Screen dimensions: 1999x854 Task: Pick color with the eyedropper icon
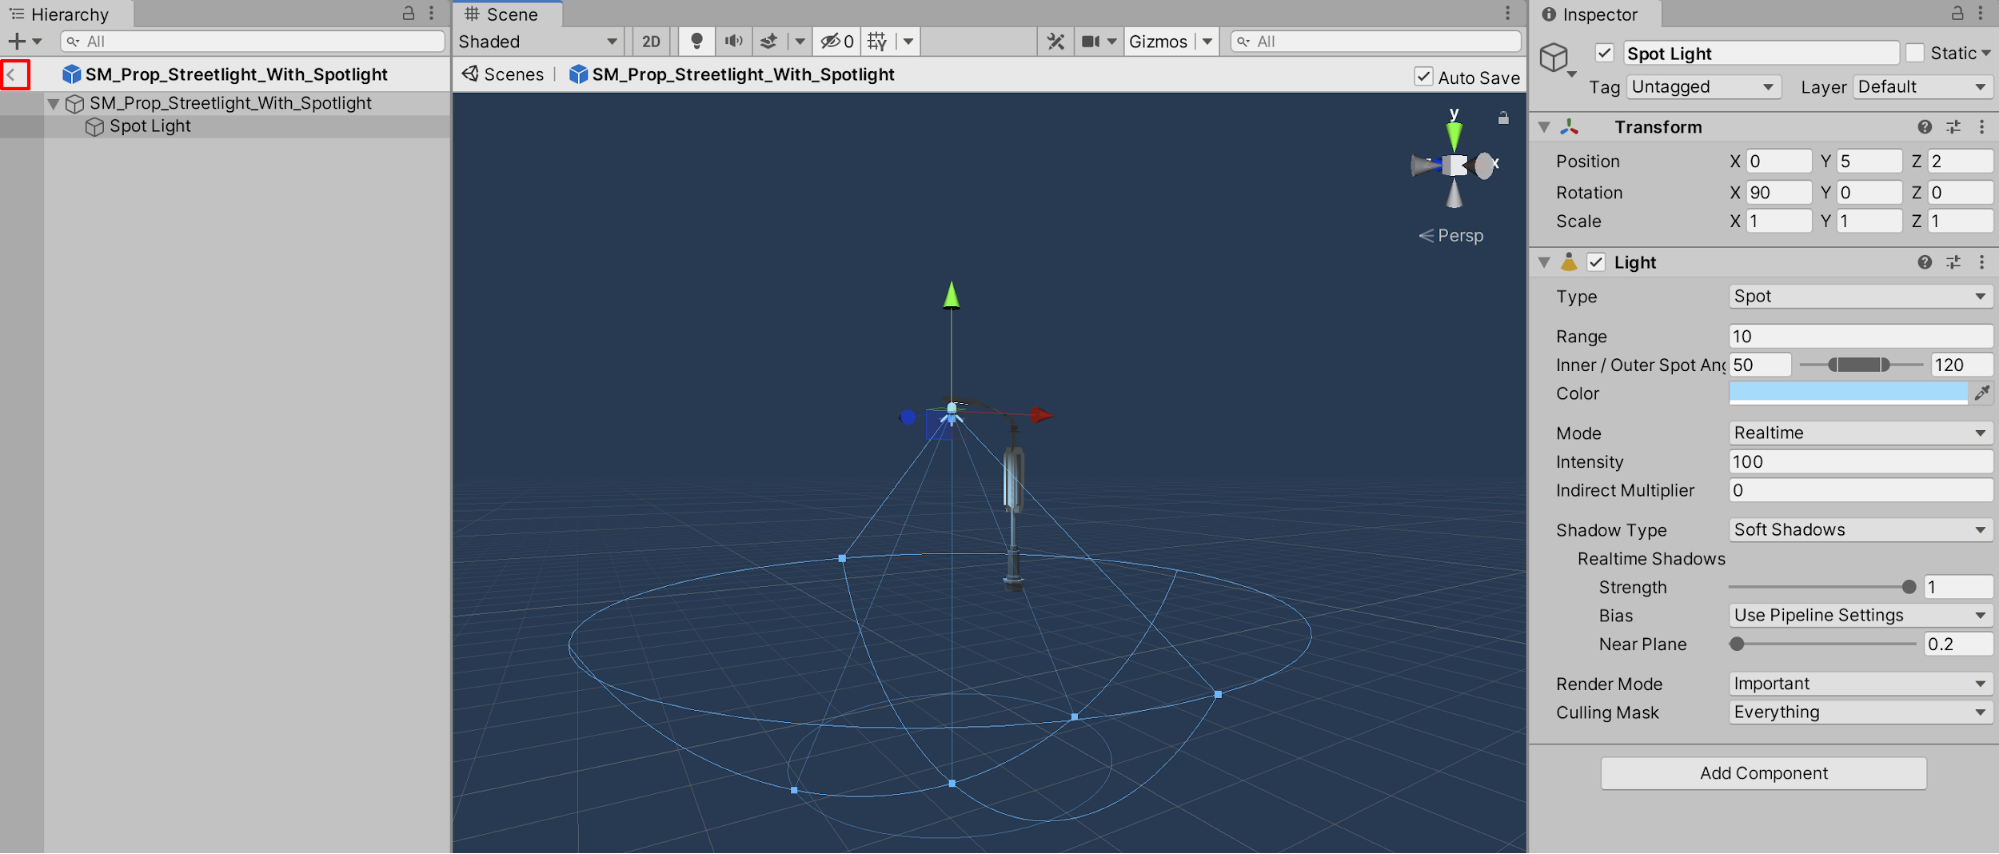[x=1981, y=393]
